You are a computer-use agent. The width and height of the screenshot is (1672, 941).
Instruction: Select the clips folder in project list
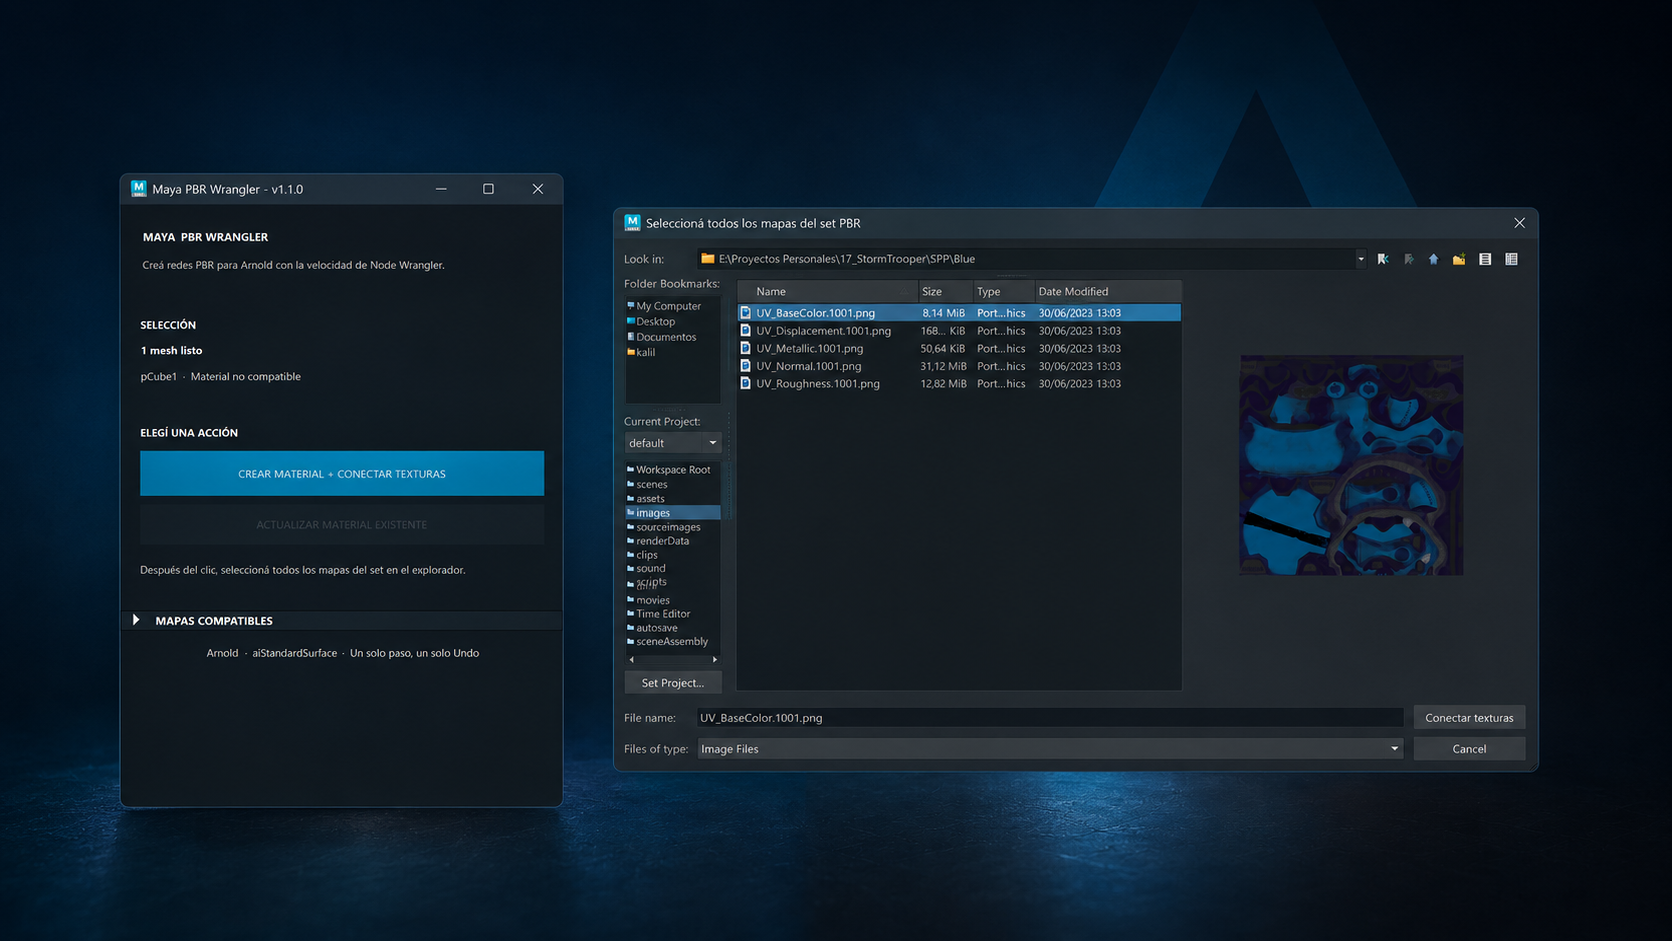click(647, 555)
